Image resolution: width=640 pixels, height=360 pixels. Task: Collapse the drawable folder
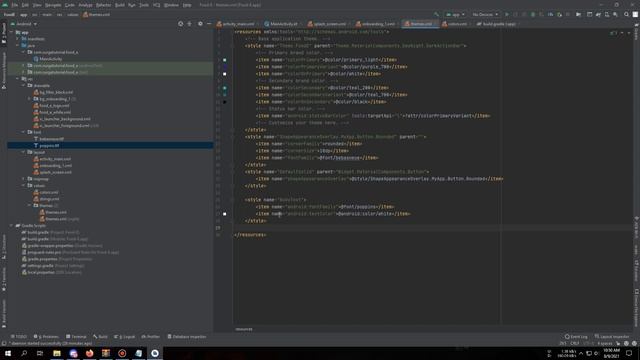24,85
